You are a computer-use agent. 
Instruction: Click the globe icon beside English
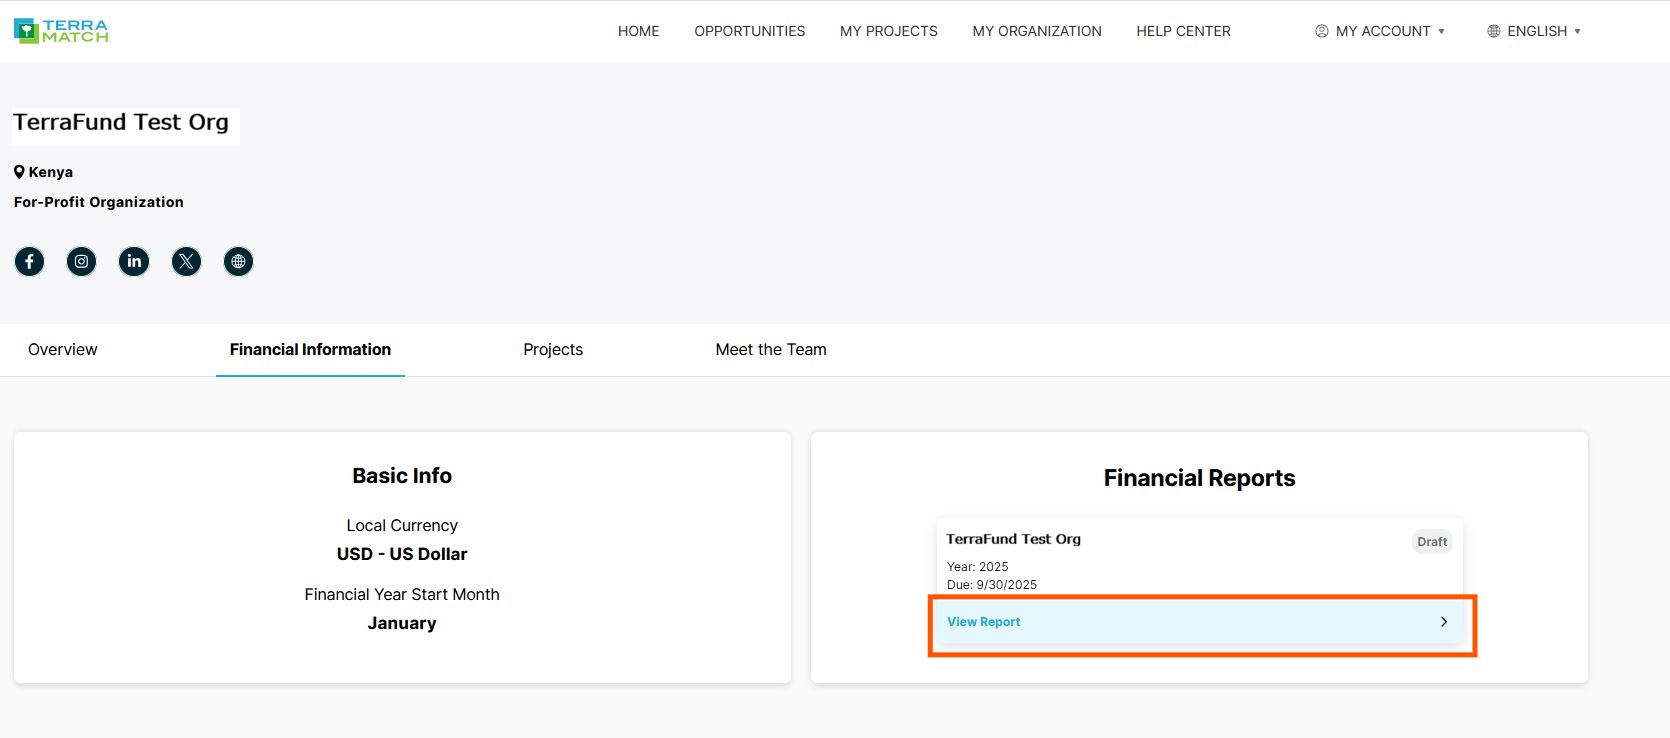[1494, 31]
